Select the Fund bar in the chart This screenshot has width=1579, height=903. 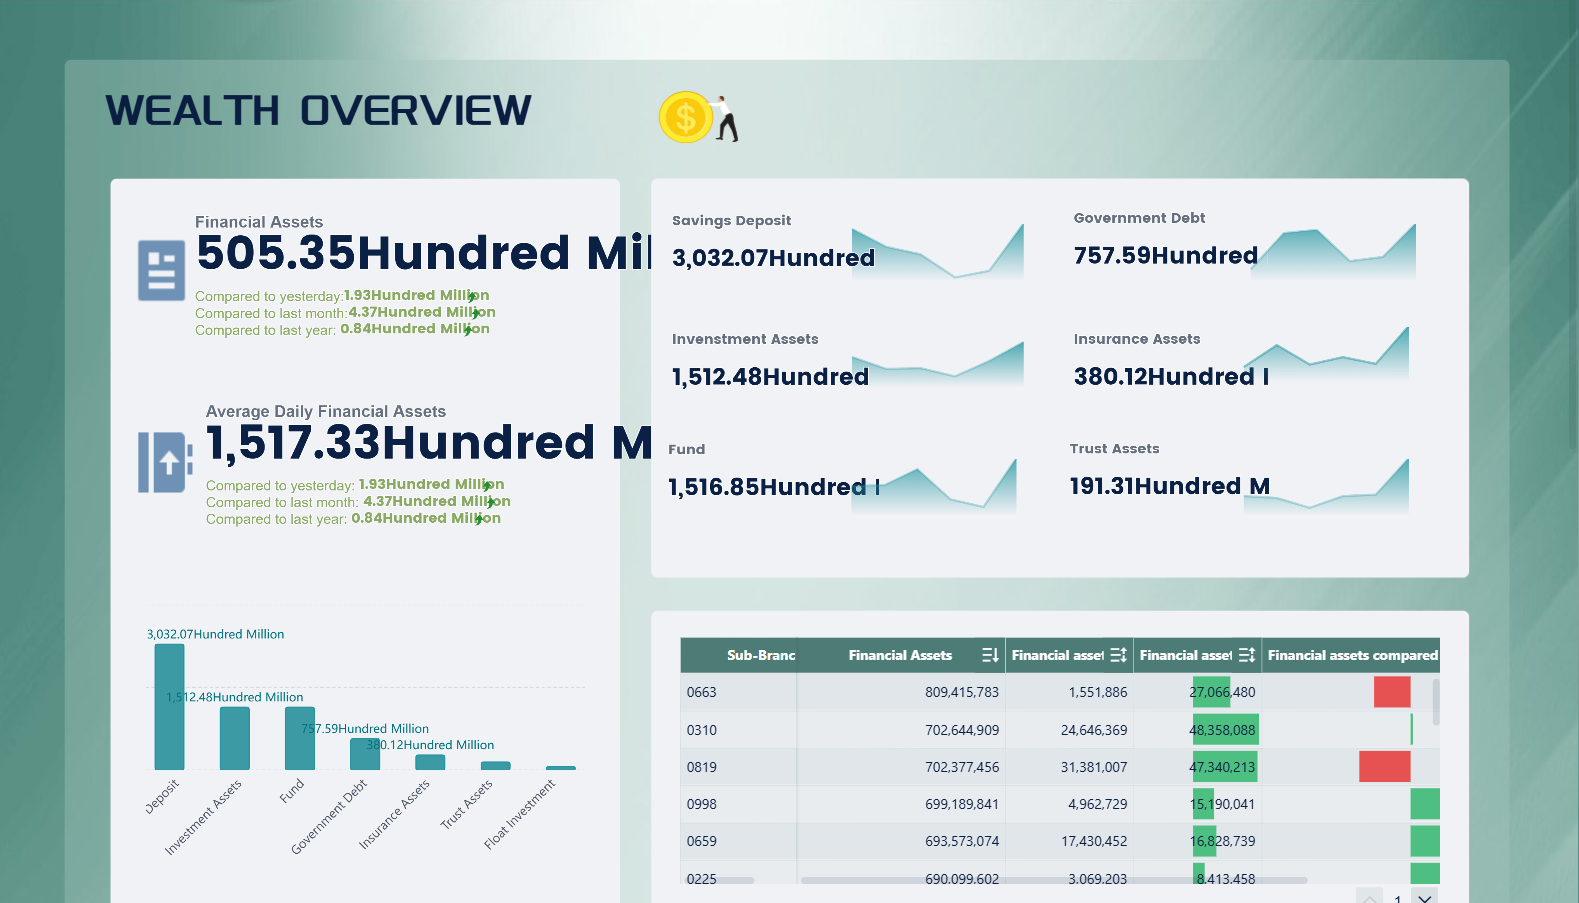pos(300,738)
